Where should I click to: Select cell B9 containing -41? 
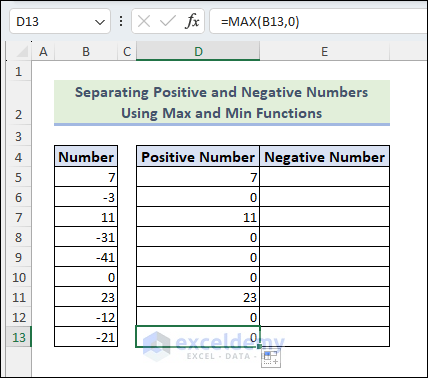pyautogui.click(x=86, y=257)
